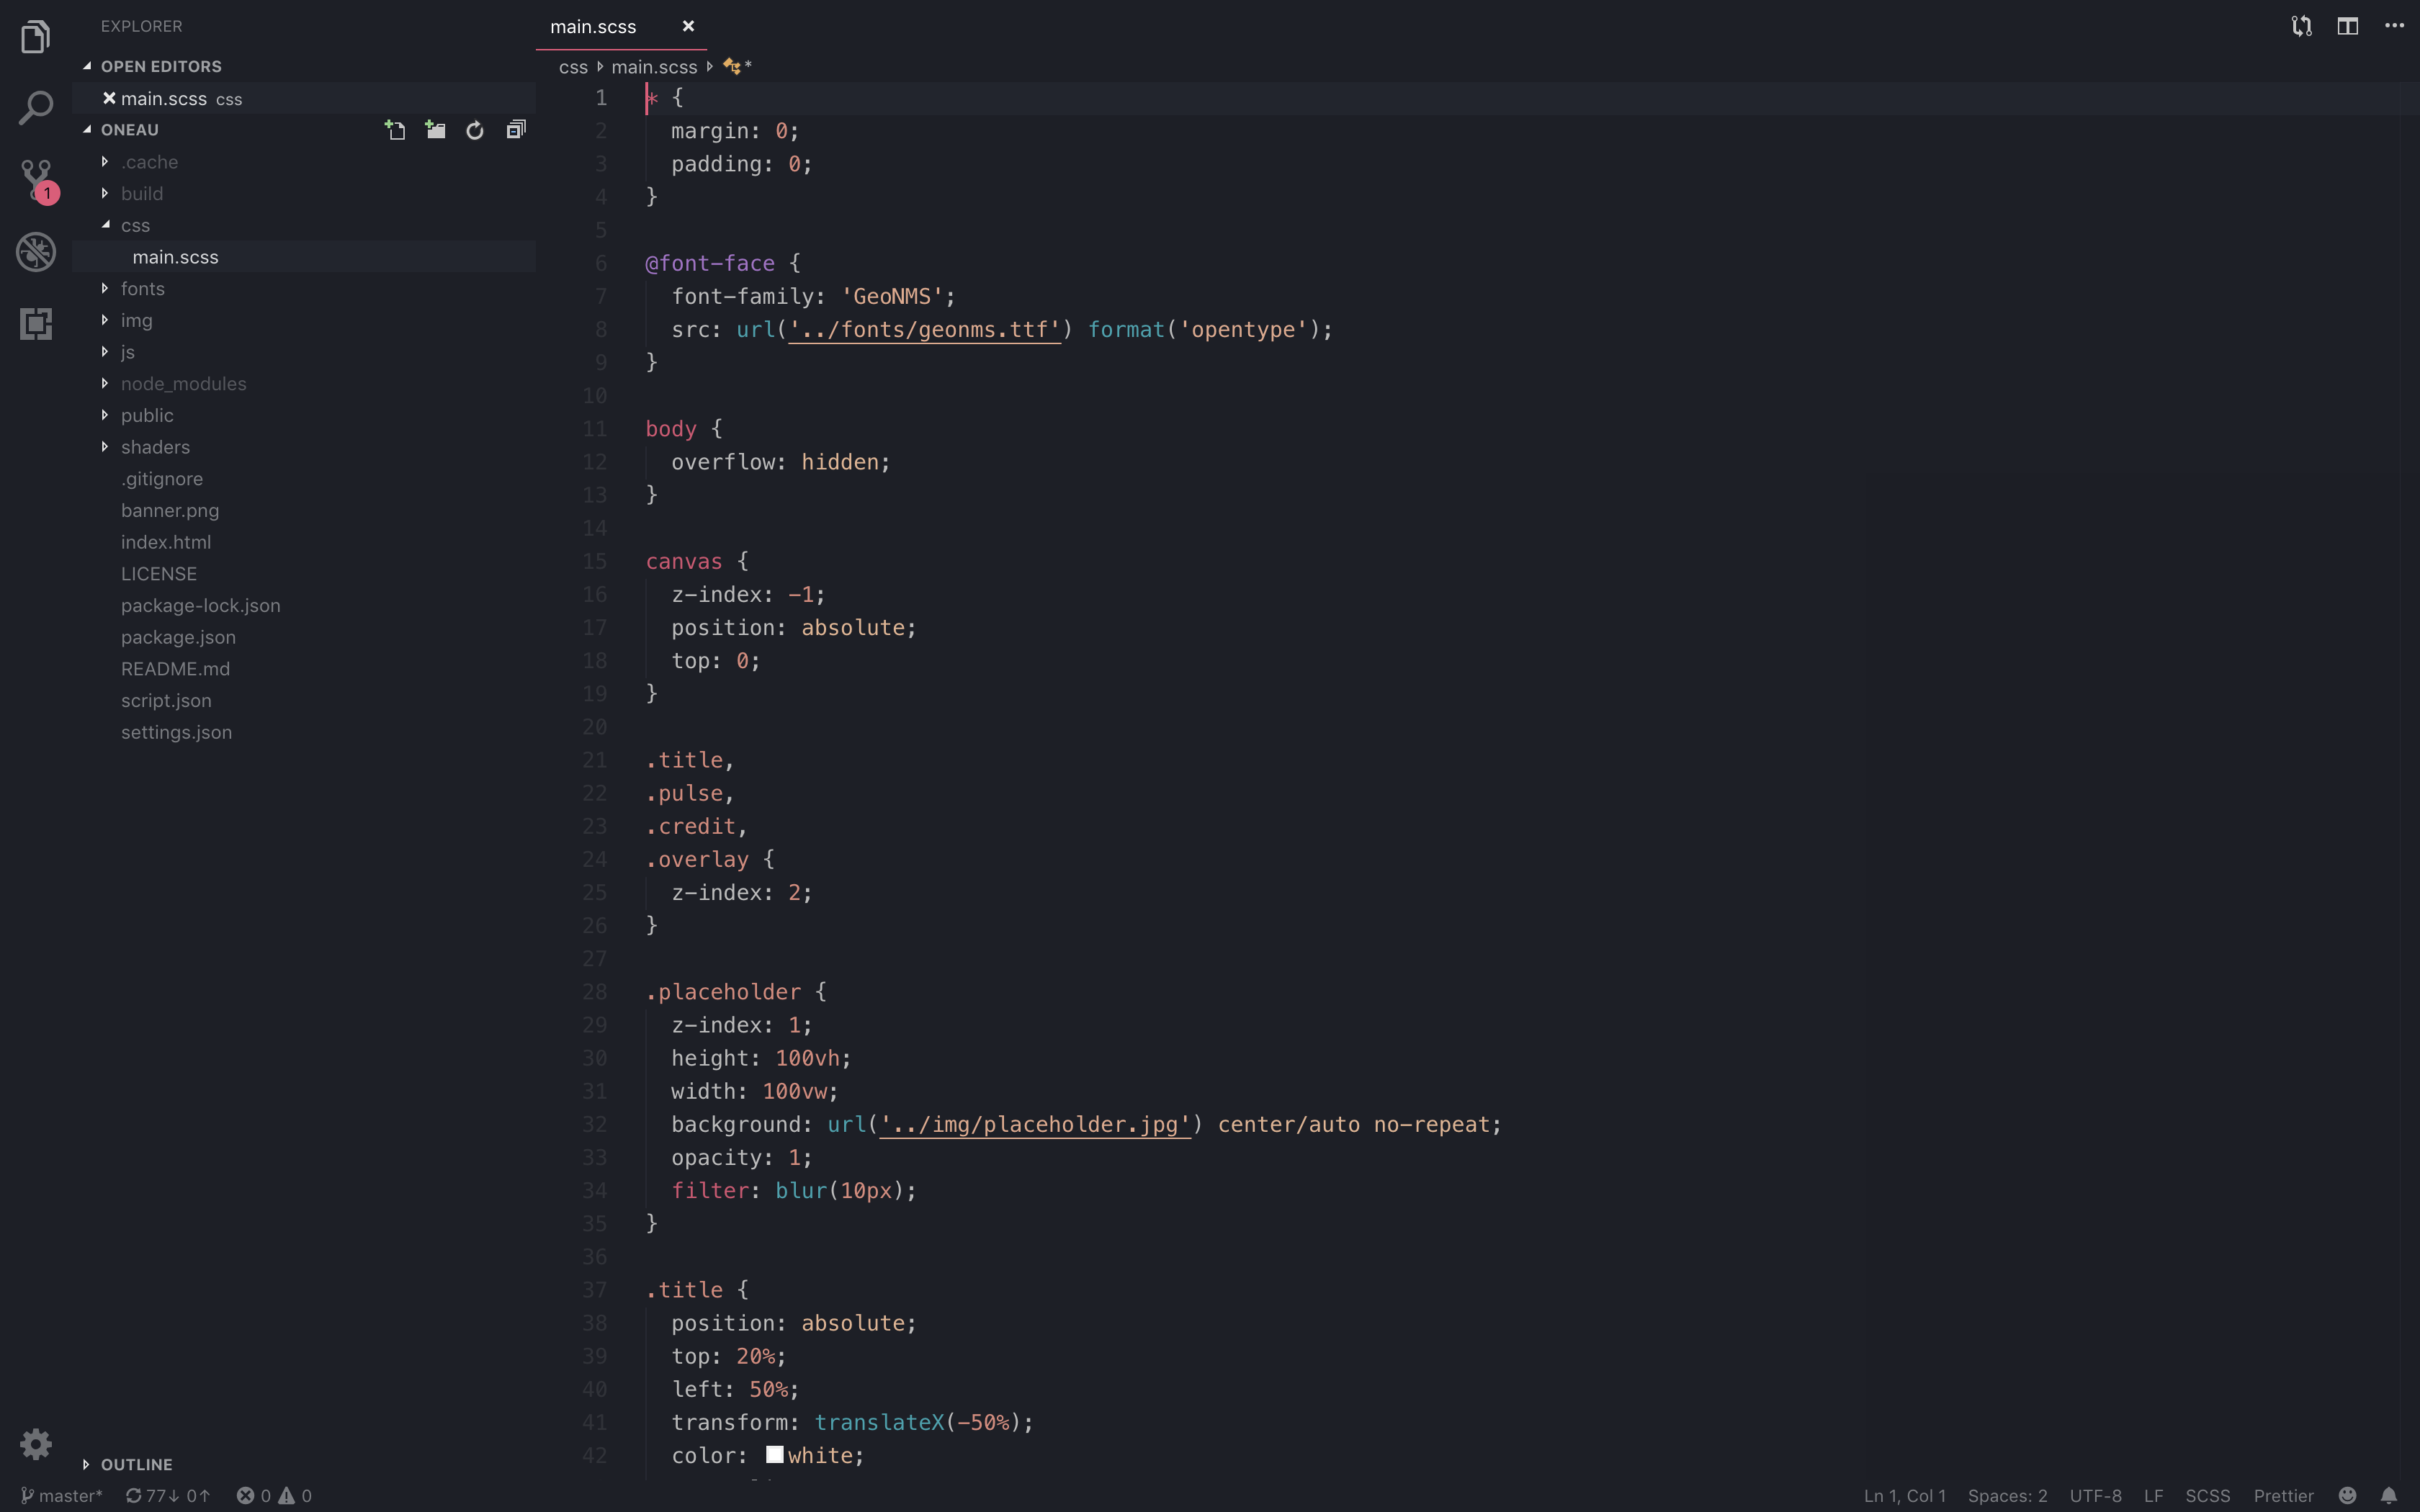This screenshot has width=2420, height=1512.
Task: Open the Extensions view in the activity bar
Action: 36,324
